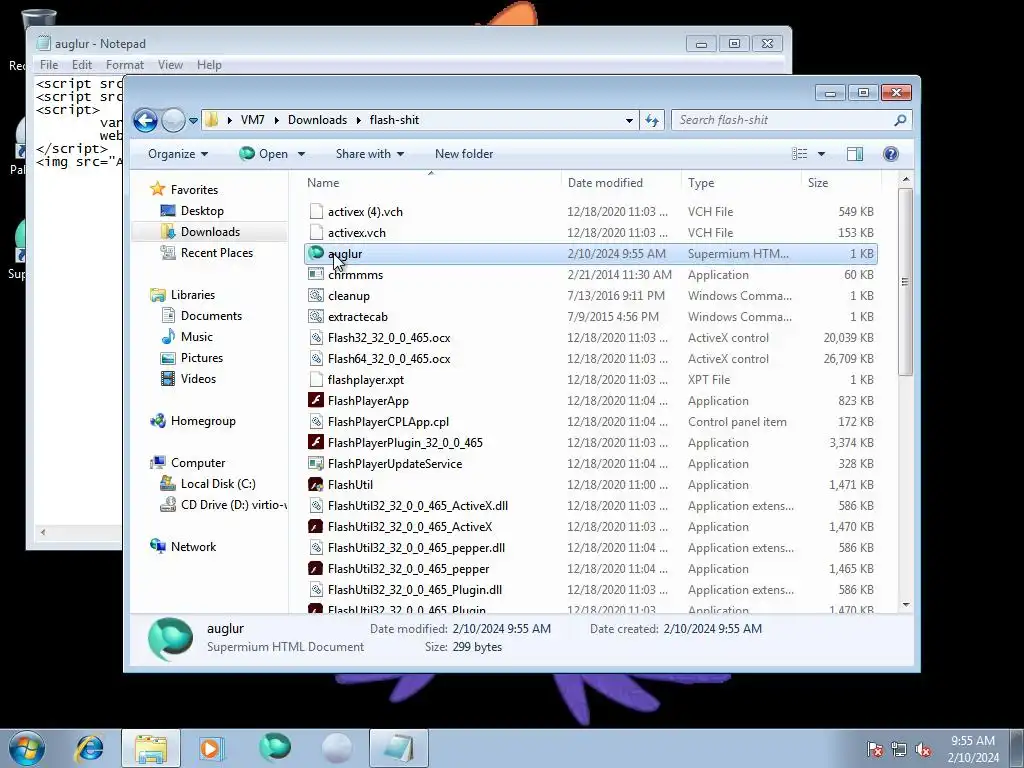The height and width of the screenshot is (768, 1024).
Task: Select Flash32_32_0_0_465.ocx file icon
Action: (x=316, y=337)
